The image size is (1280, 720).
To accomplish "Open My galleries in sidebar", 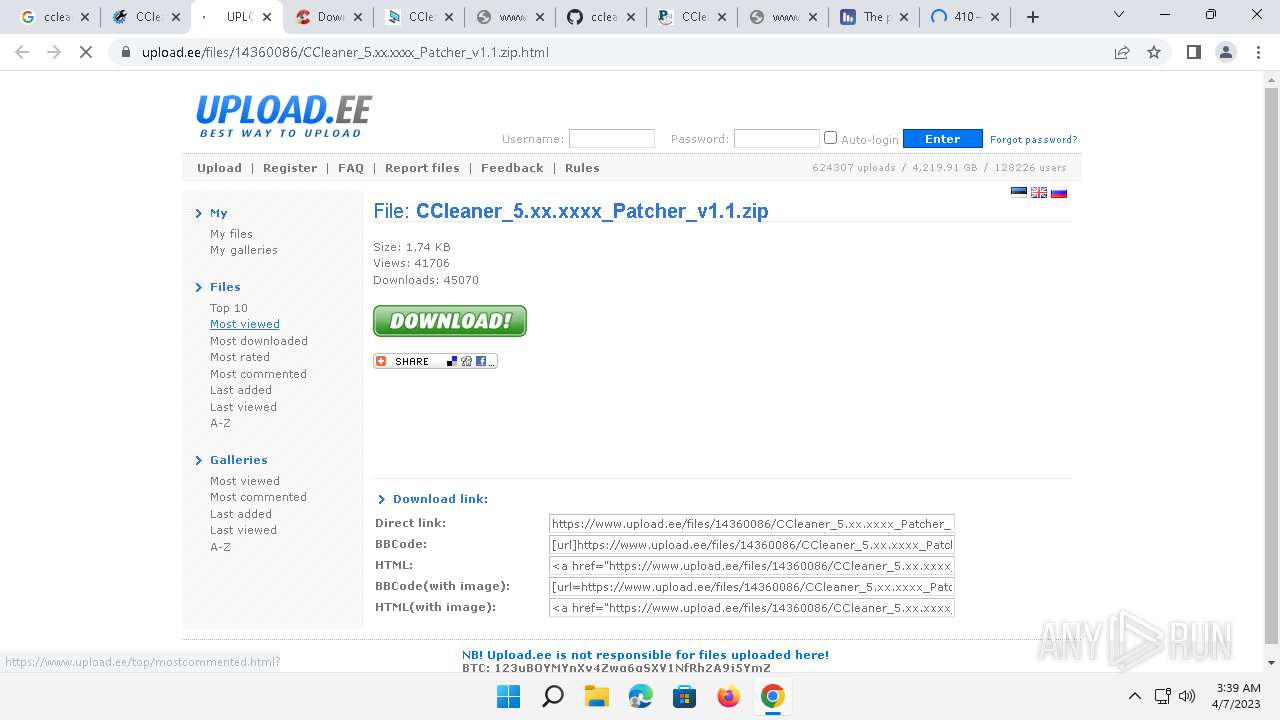I will click(244, 250).
